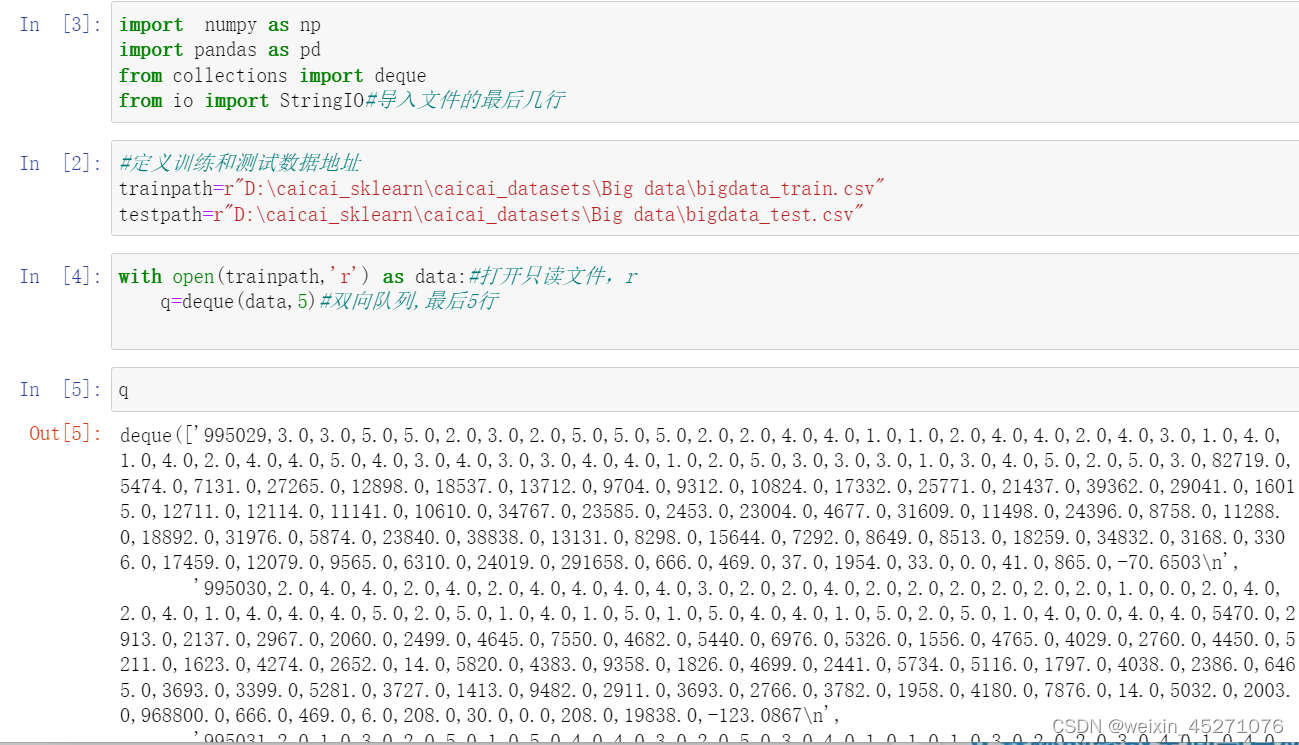This screenshot has width=1299, height=745.
Task: Click the "import pandas as pd" code line
Action: (x=220, y=50)
